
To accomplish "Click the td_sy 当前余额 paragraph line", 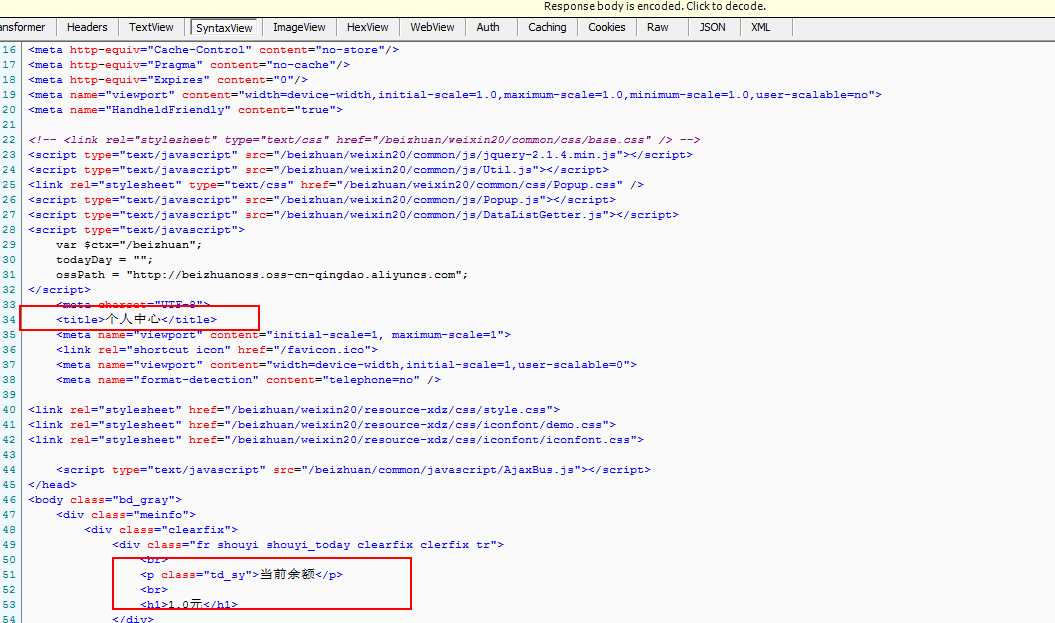I will point(242,575).
